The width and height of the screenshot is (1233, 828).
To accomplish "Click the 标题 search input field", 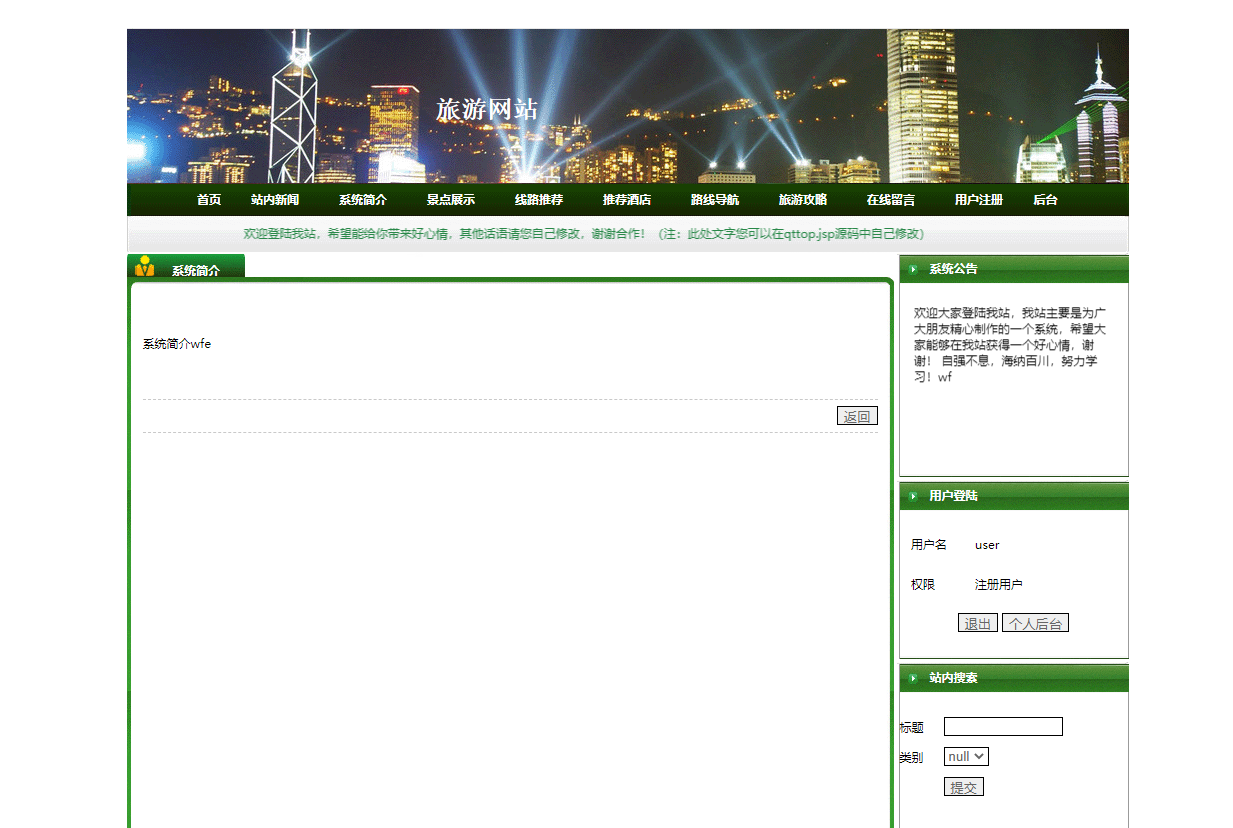I will pyautogui.click(x=1003, y=726).
